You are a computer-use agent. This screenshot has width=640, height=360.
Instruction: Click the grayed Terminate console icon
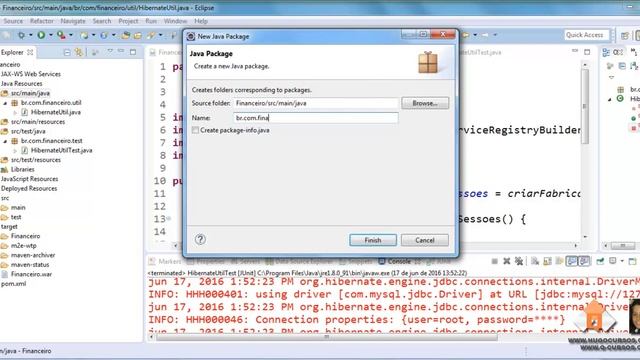(x=494, y=261)
